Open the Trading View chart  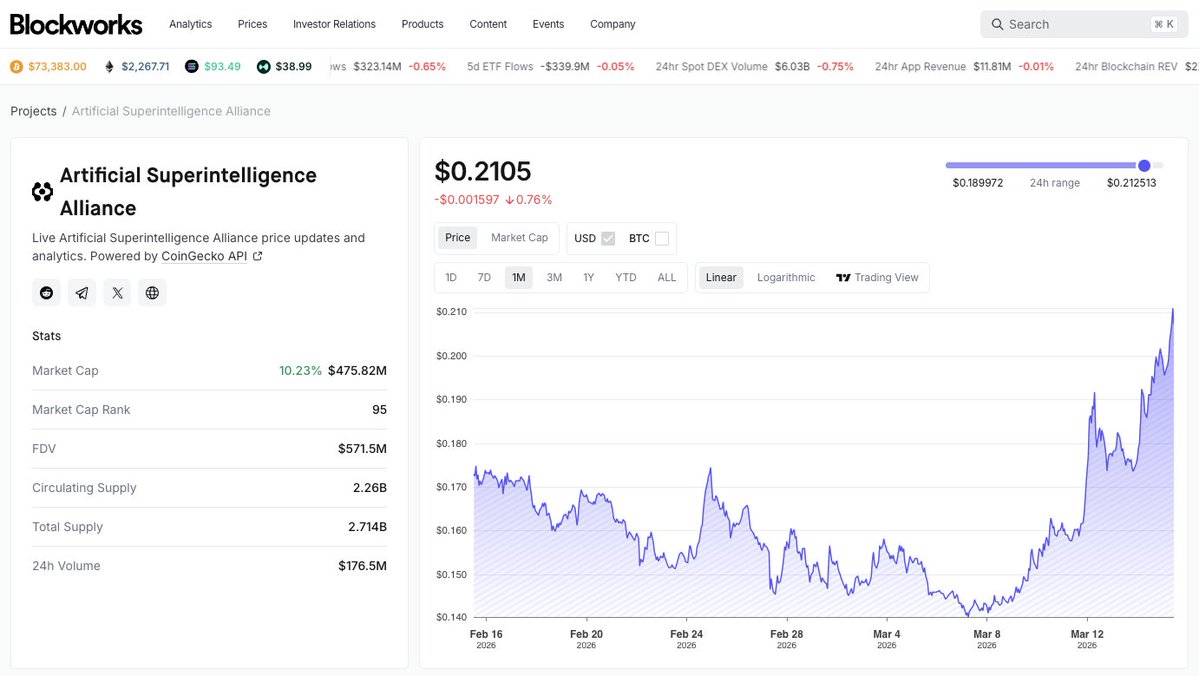[877, 278]
